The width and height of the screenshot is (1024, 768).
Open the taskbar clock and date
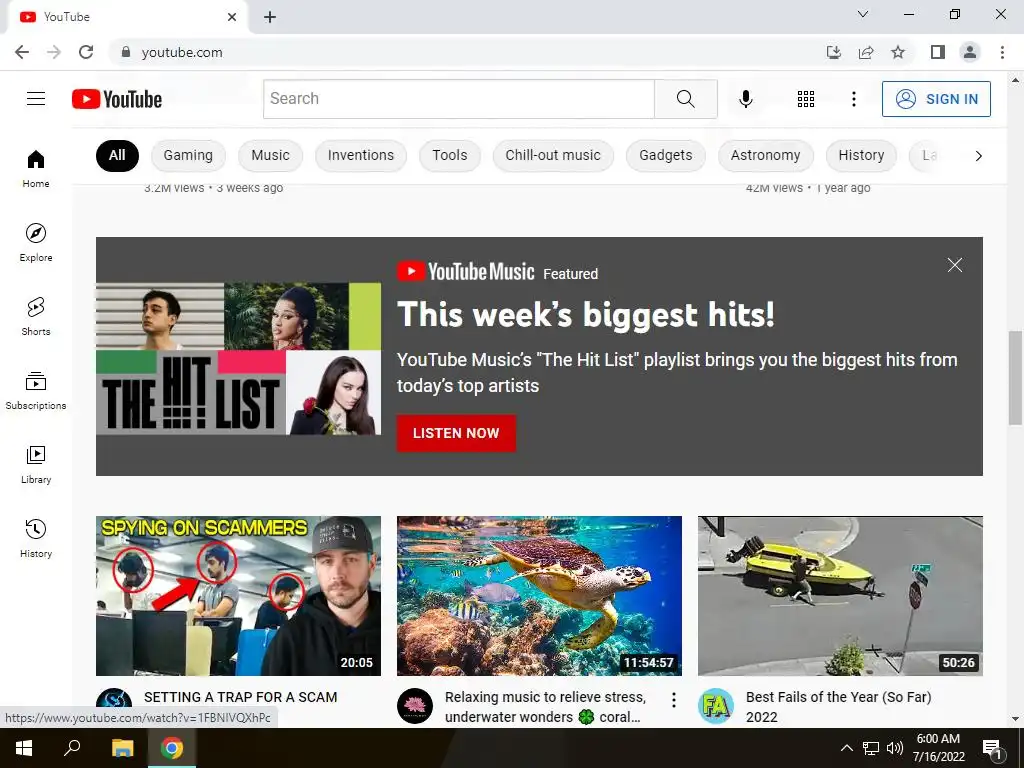pos(938,748)
